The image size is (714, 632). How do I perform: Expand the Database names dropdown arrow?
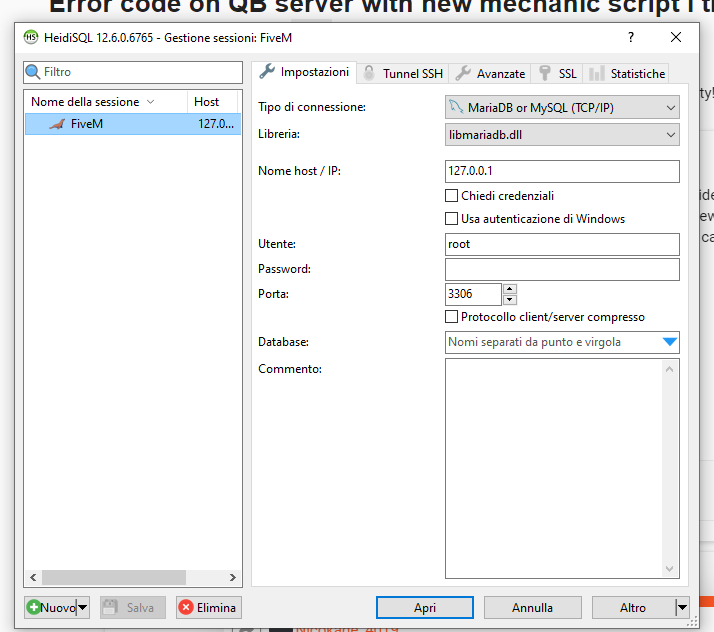pos(669,342)
